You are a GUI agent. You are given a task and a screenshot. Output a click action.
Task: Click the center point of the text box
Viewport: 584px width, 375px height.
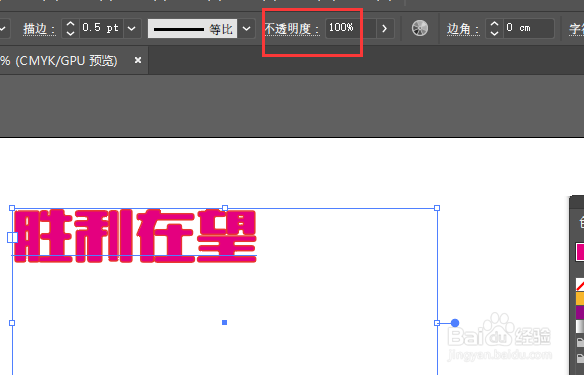[x=225, y=322]
